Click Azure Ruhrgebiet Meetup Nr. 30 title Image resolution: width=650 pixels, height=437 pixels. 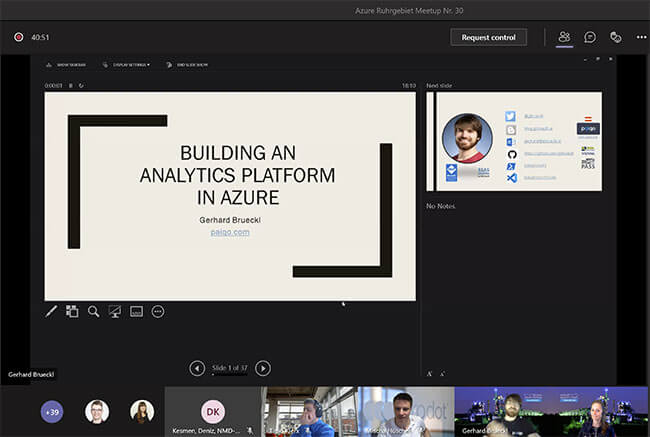coord(409,11)
